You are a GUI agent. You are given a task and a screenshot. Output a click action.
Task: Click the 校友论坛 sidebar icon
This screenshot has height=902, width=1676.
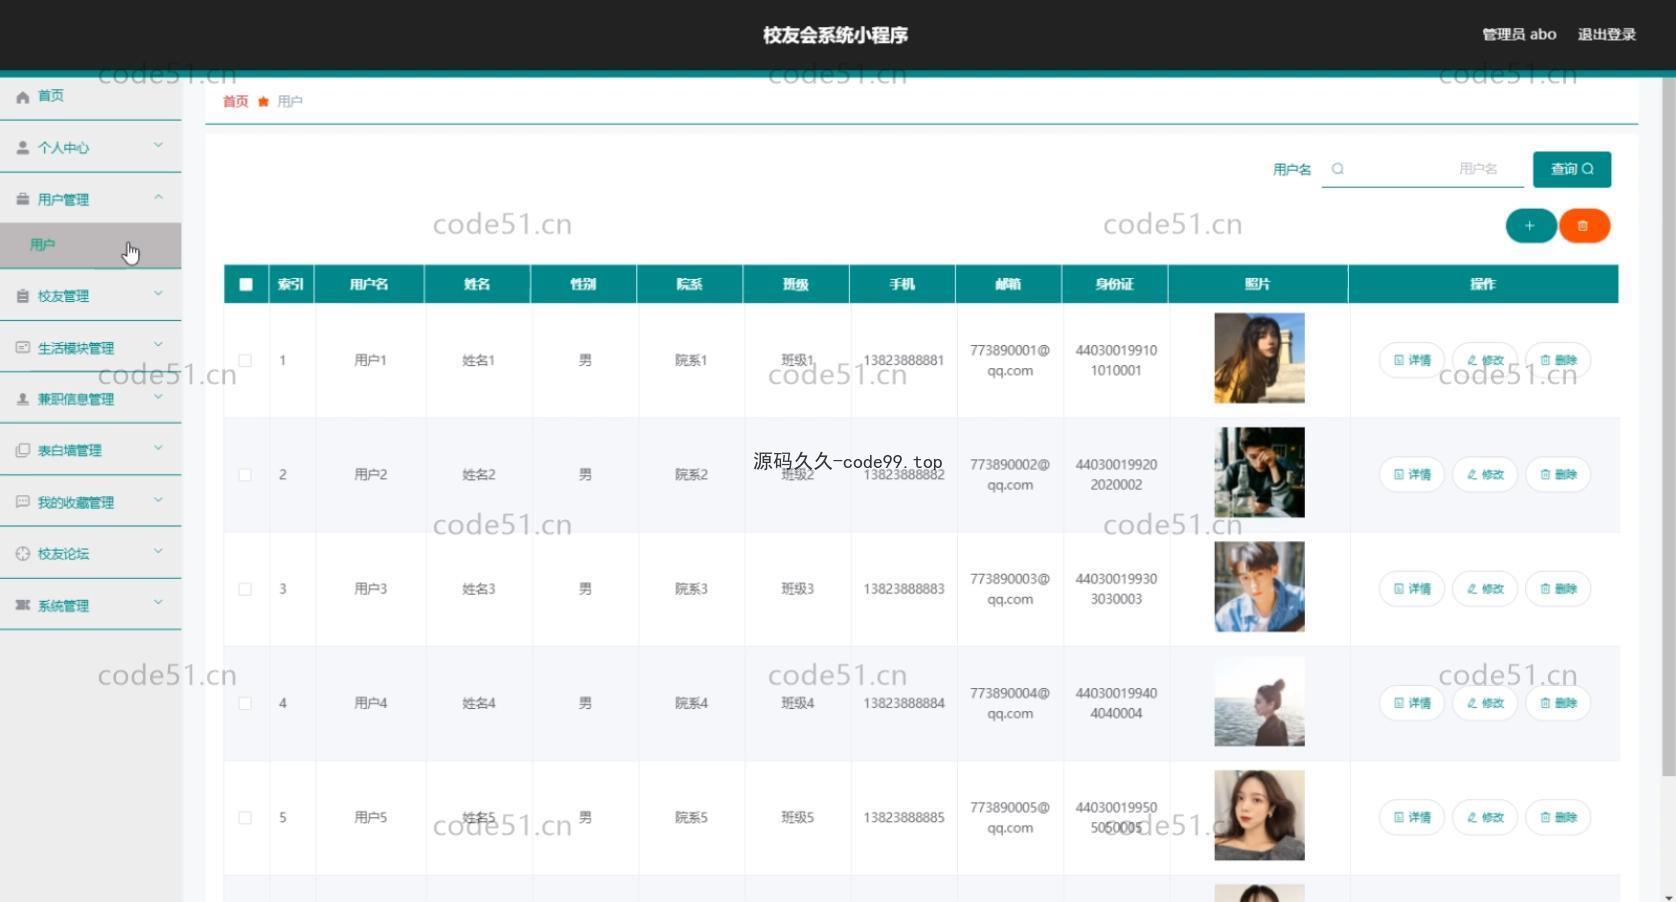click(22, 554)
